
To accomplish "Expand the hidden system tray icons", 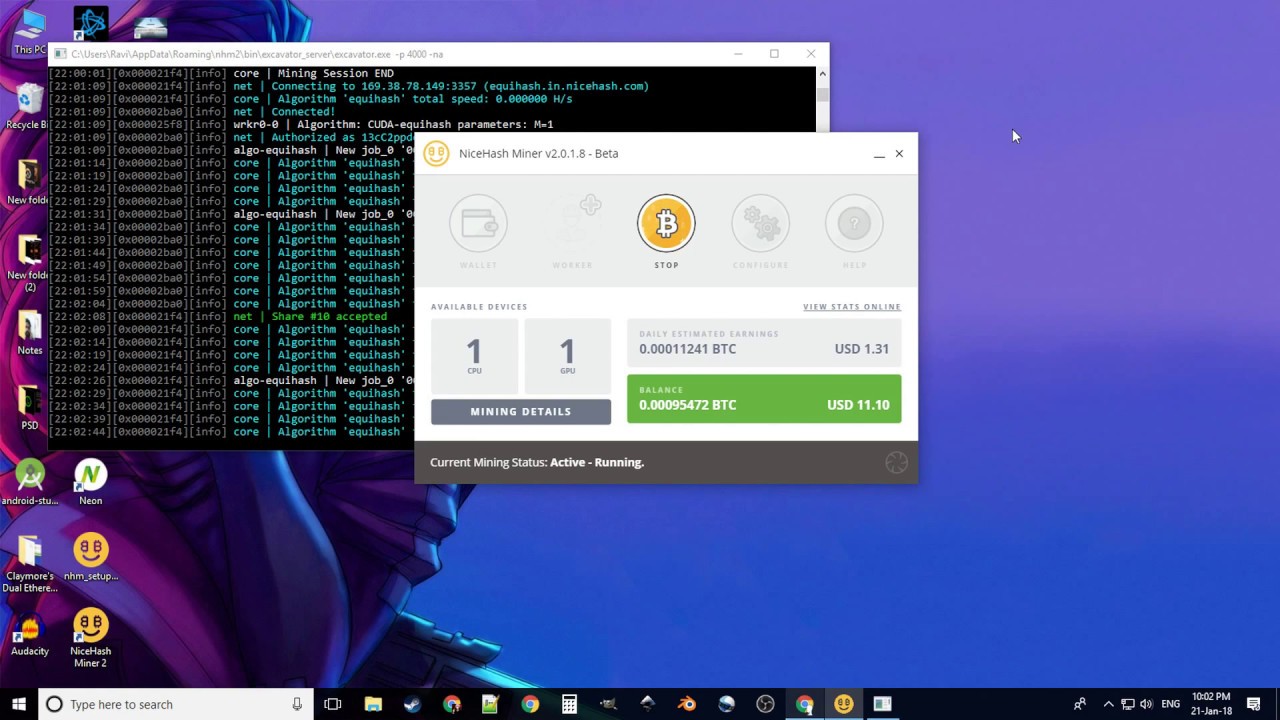I will [1108, 704].
